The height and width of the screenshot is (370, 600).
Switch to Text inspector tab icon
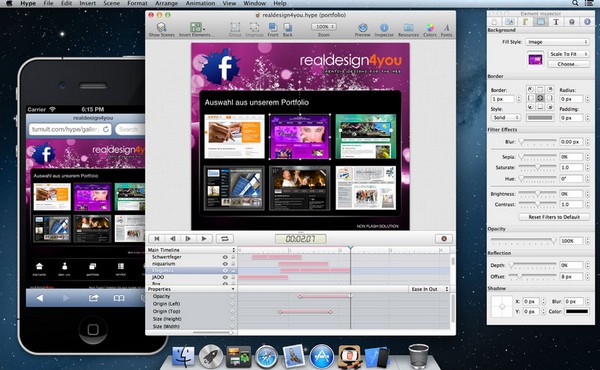pyautogui.click(x=556, y=22)
